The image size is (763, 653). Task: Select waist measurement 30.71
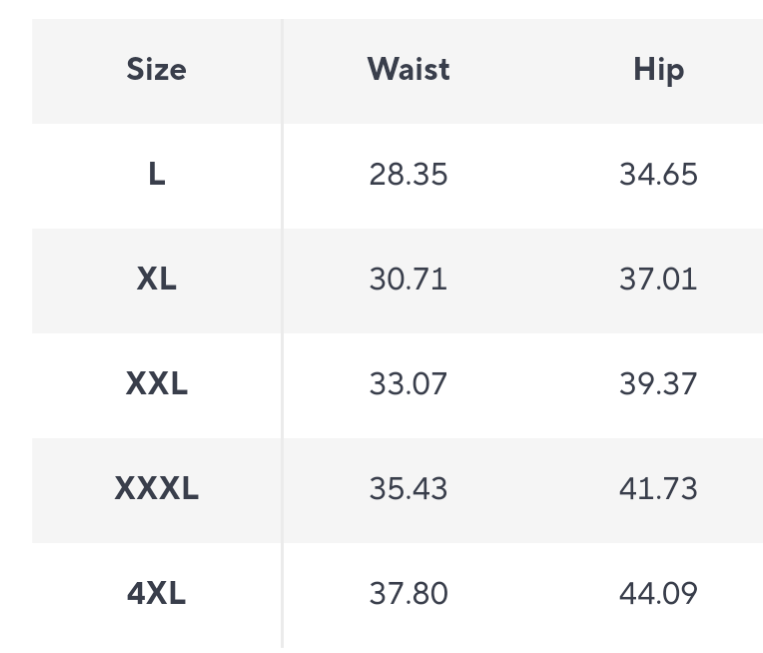pyautogui.click(x=408, y=280)
